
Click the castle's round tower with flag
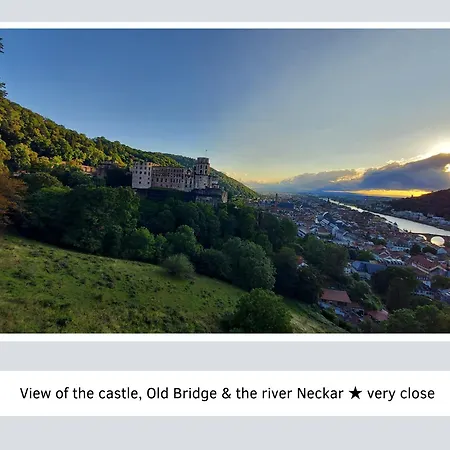point(202,172)
